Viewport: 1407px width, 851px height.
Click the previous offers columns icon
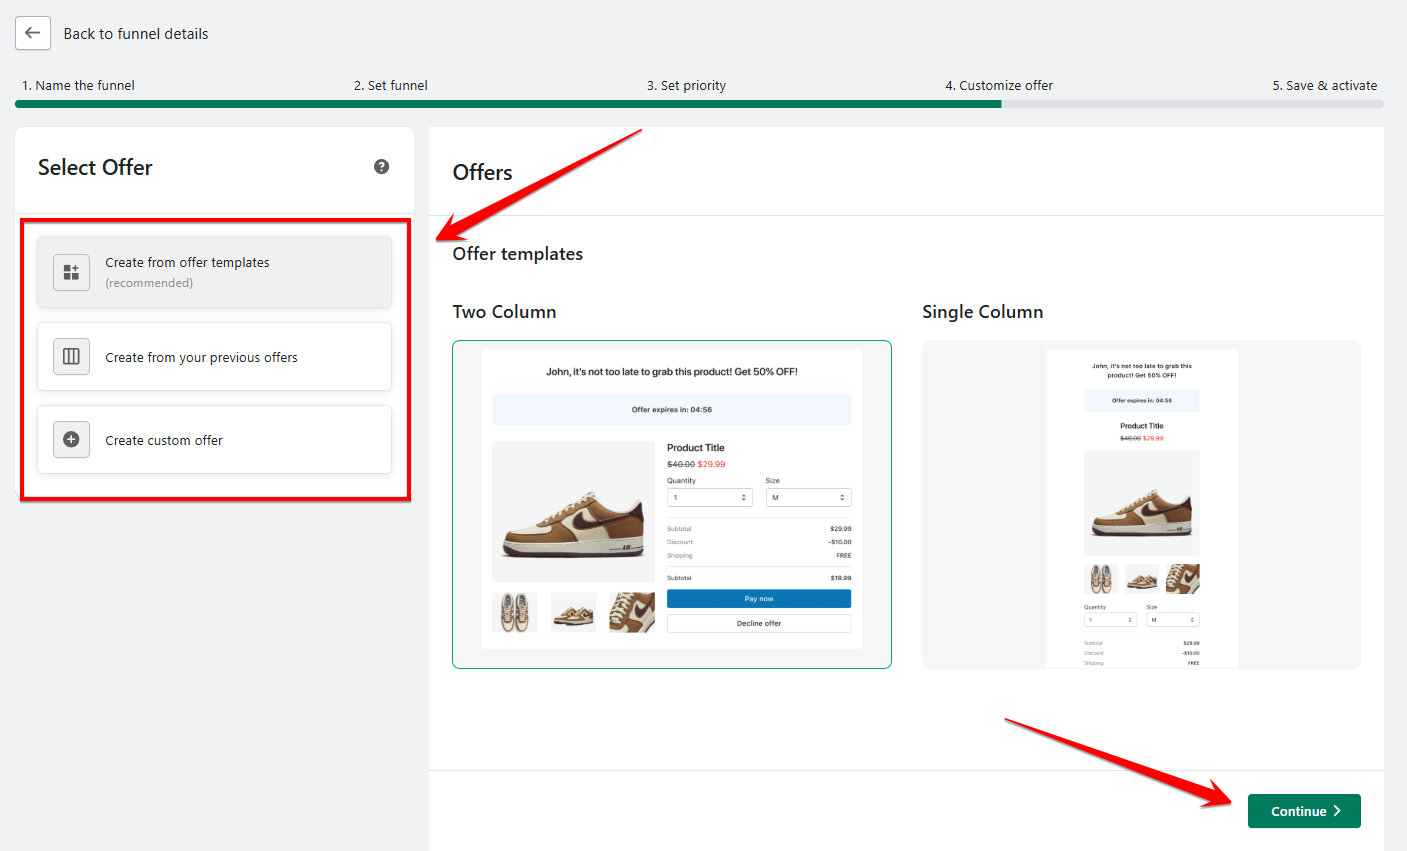tap(71, 356)
